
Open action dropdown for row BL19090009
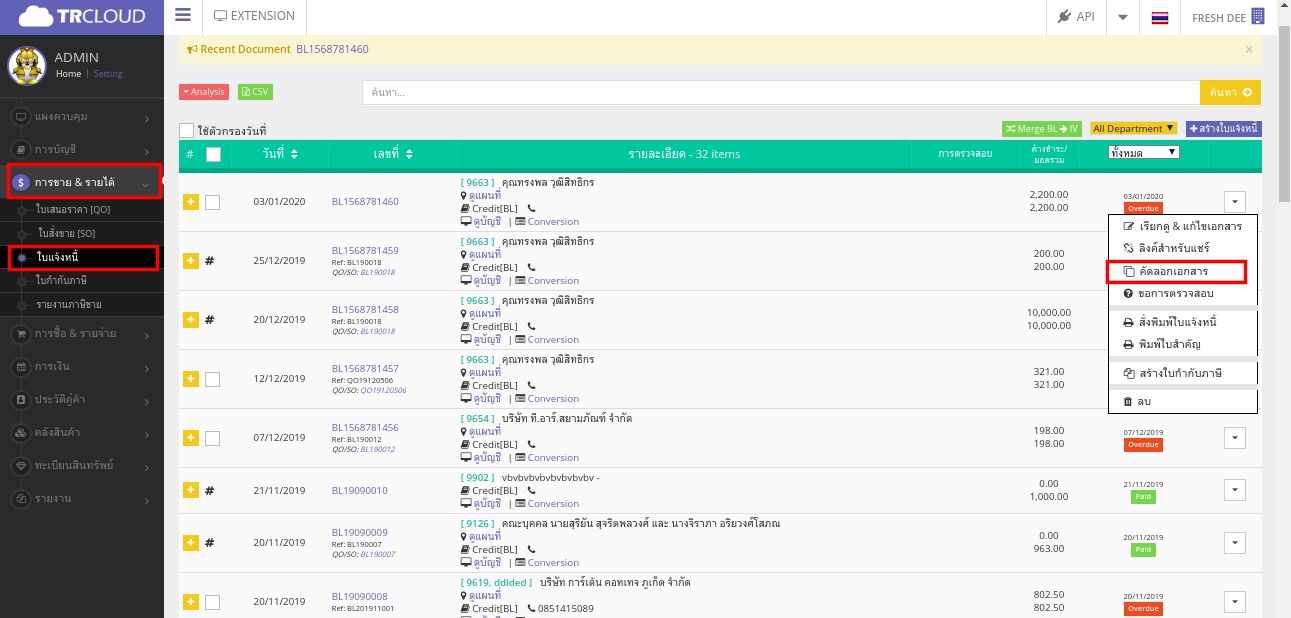pyautogui.click(x=1234, y=543)
